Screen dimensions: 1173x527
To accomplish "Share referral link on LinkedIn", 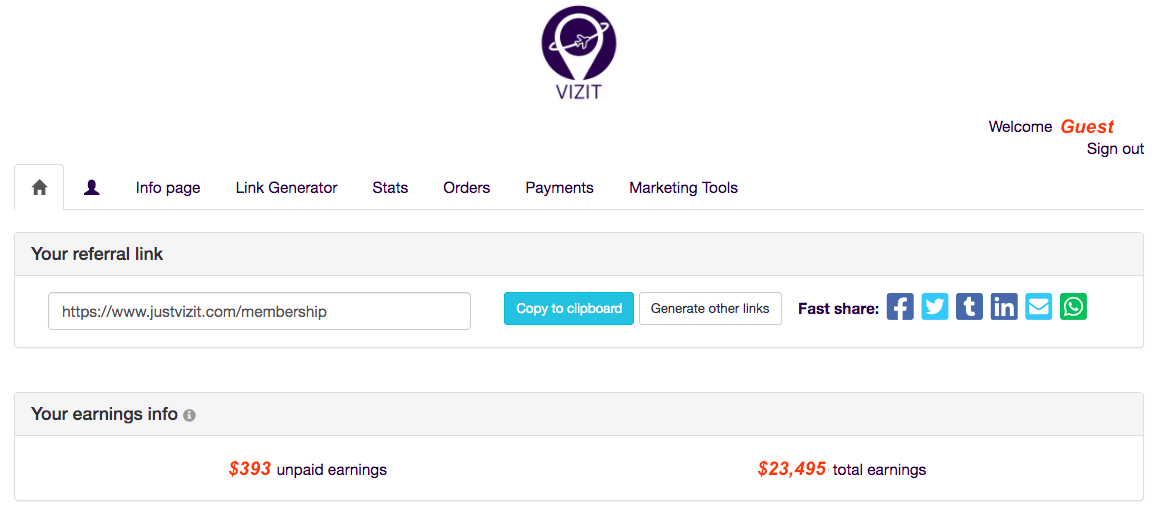I will point(1004,307).
